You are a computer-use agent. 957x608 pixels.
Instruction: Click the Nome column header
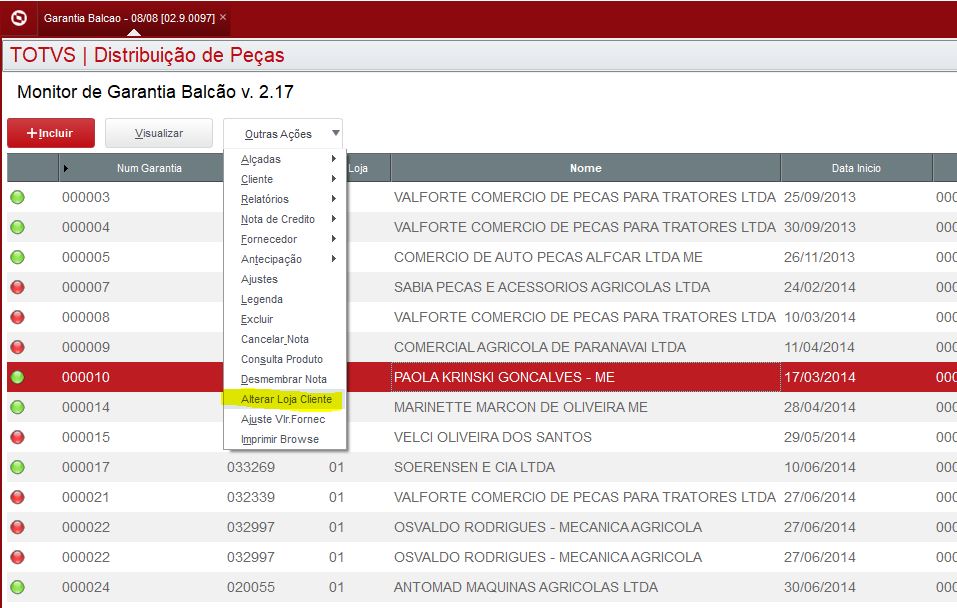(x=586, y=168)
